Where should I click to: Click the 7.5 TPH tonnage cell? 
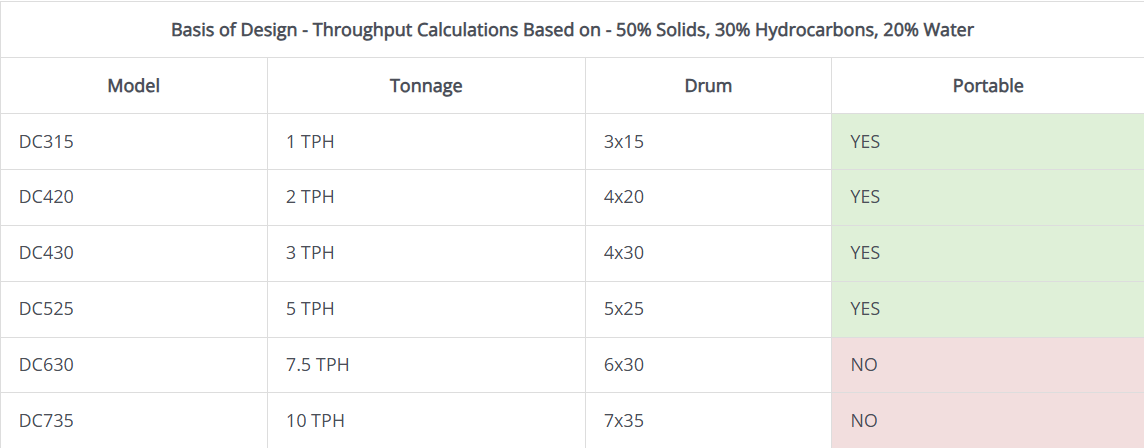[317, 365]
